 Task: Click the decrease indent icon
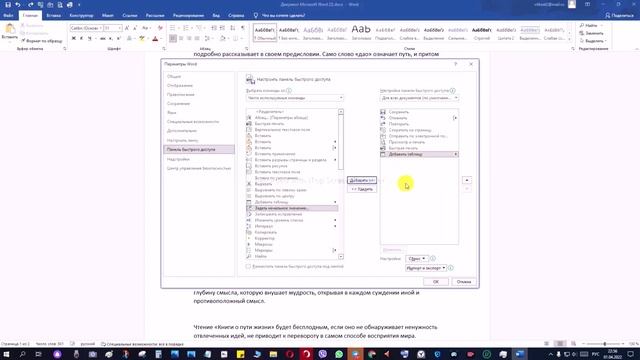click(x=214, y=28)
